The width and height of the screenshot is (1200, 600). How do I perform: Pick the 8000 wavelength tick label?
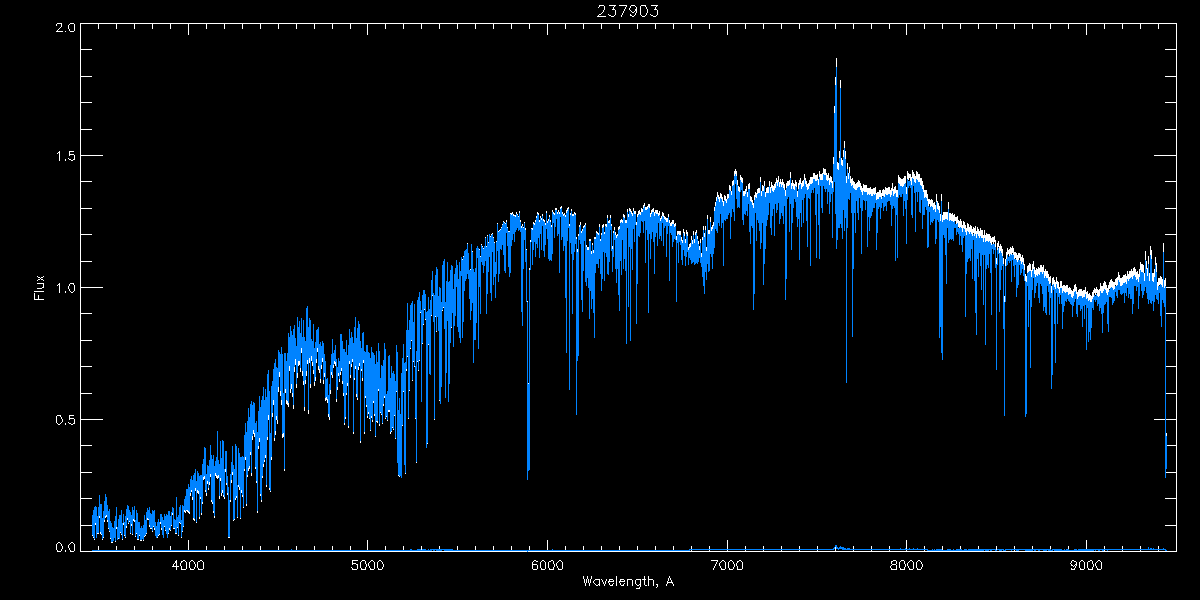[907, 566]
